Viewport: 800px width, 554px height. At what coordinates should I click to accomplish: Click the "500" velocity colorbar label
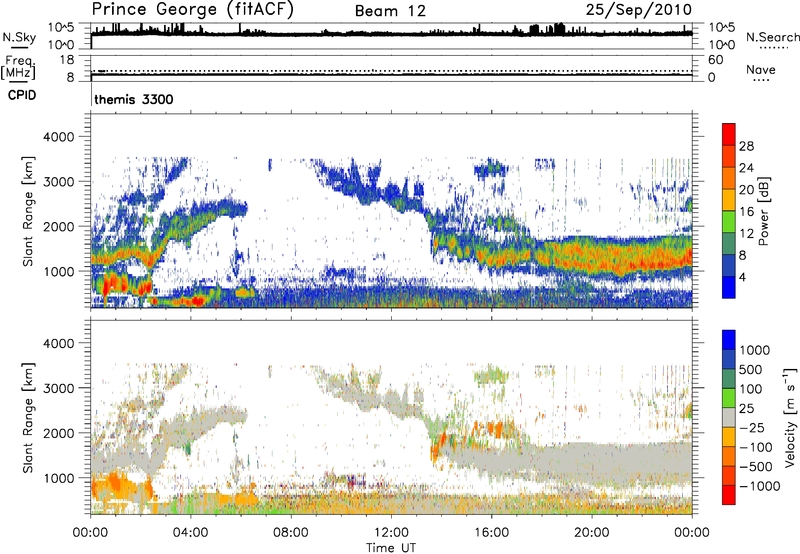[x=751, y=370]
